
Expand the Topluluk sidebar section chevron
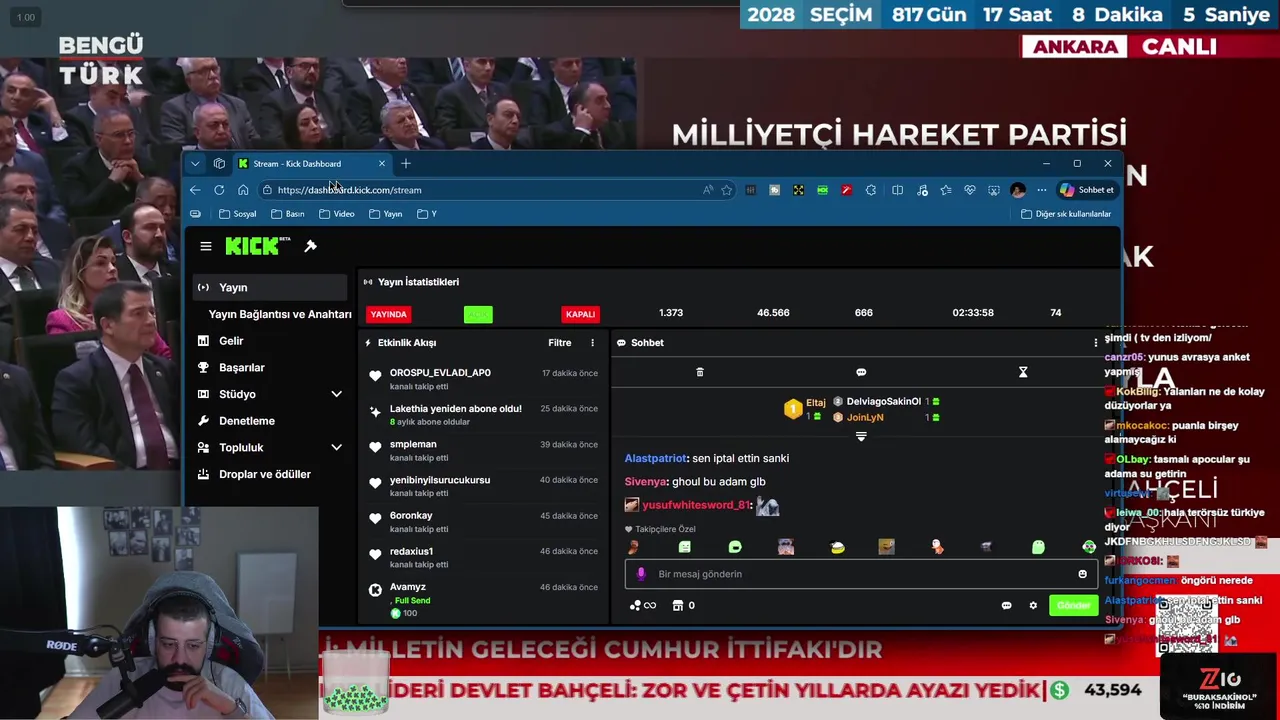[336, 448]
